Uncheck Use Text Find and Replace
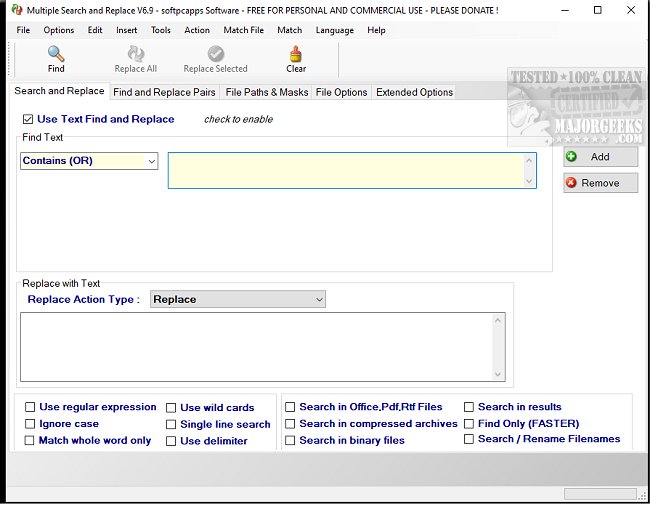This screenshot has width=650, height=505. (28, 119)
